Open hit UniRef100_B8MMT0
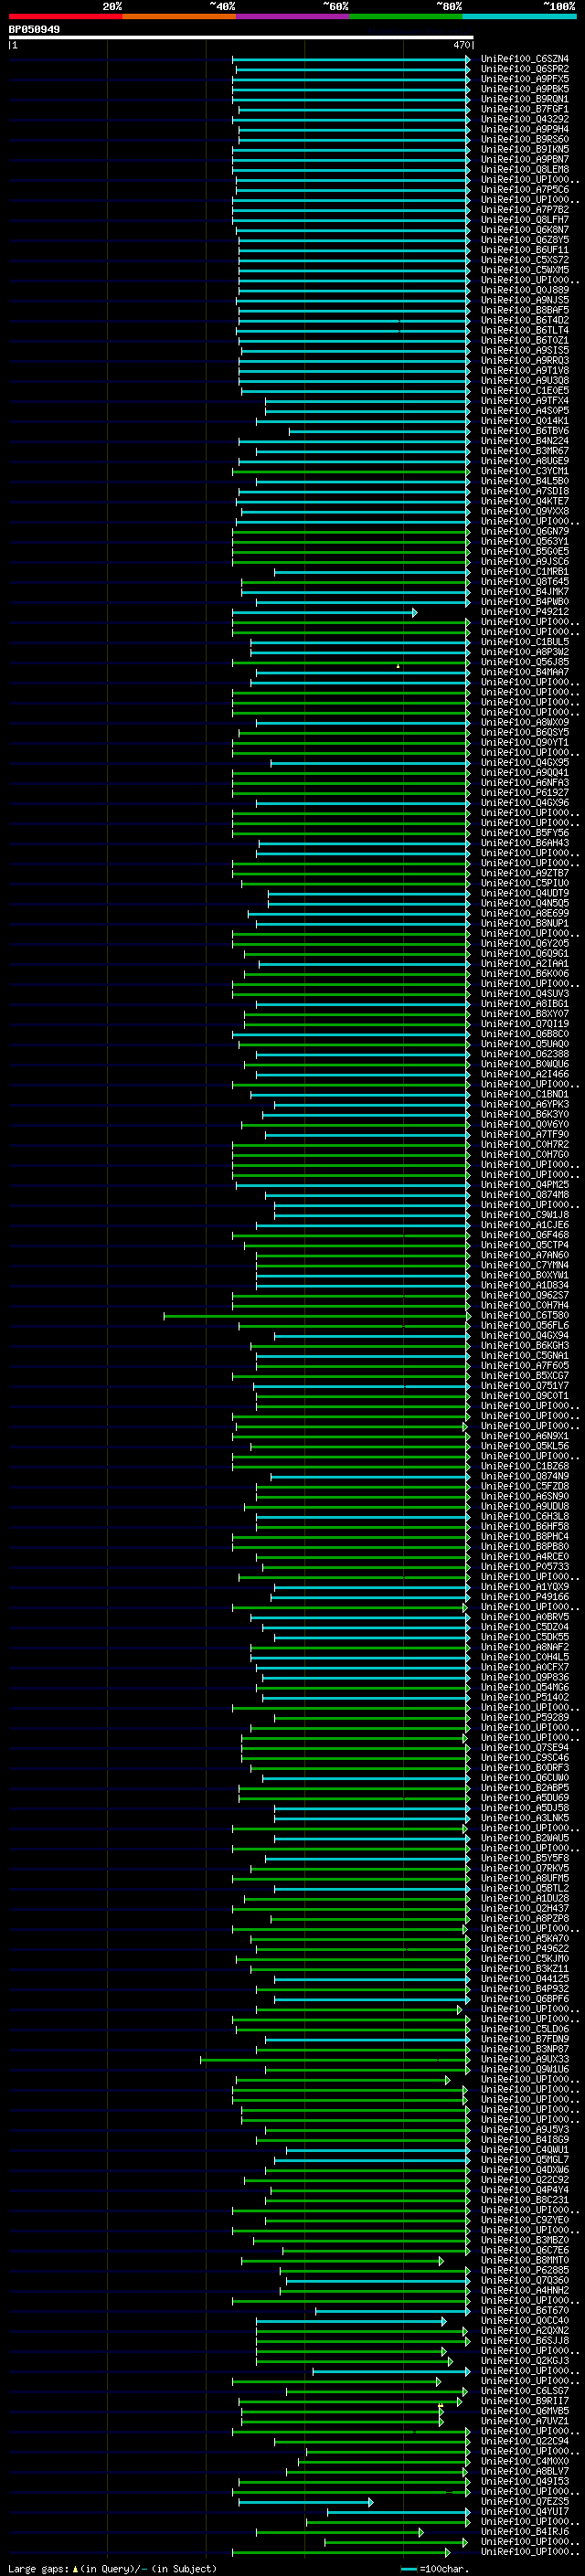This screenshot has width=585, height=2576. (525, 2260)
